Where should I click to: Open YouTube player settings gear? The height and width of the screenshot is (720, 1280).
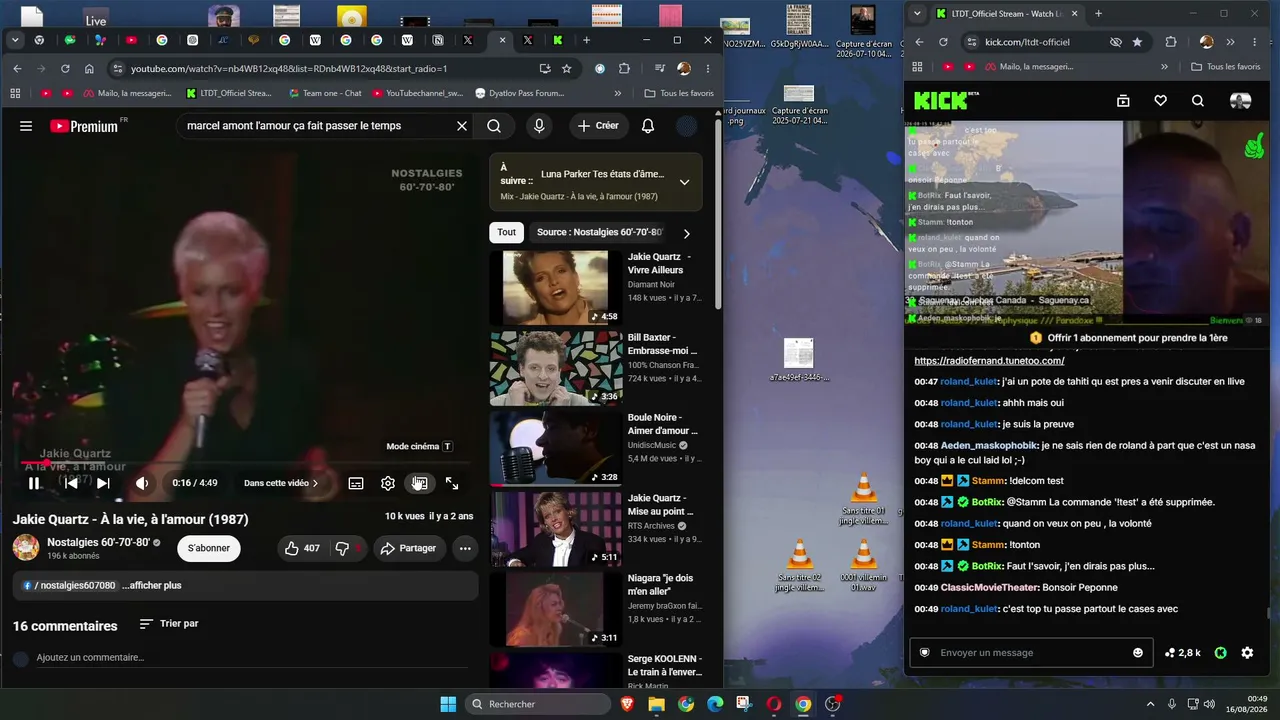click(388, 483)
